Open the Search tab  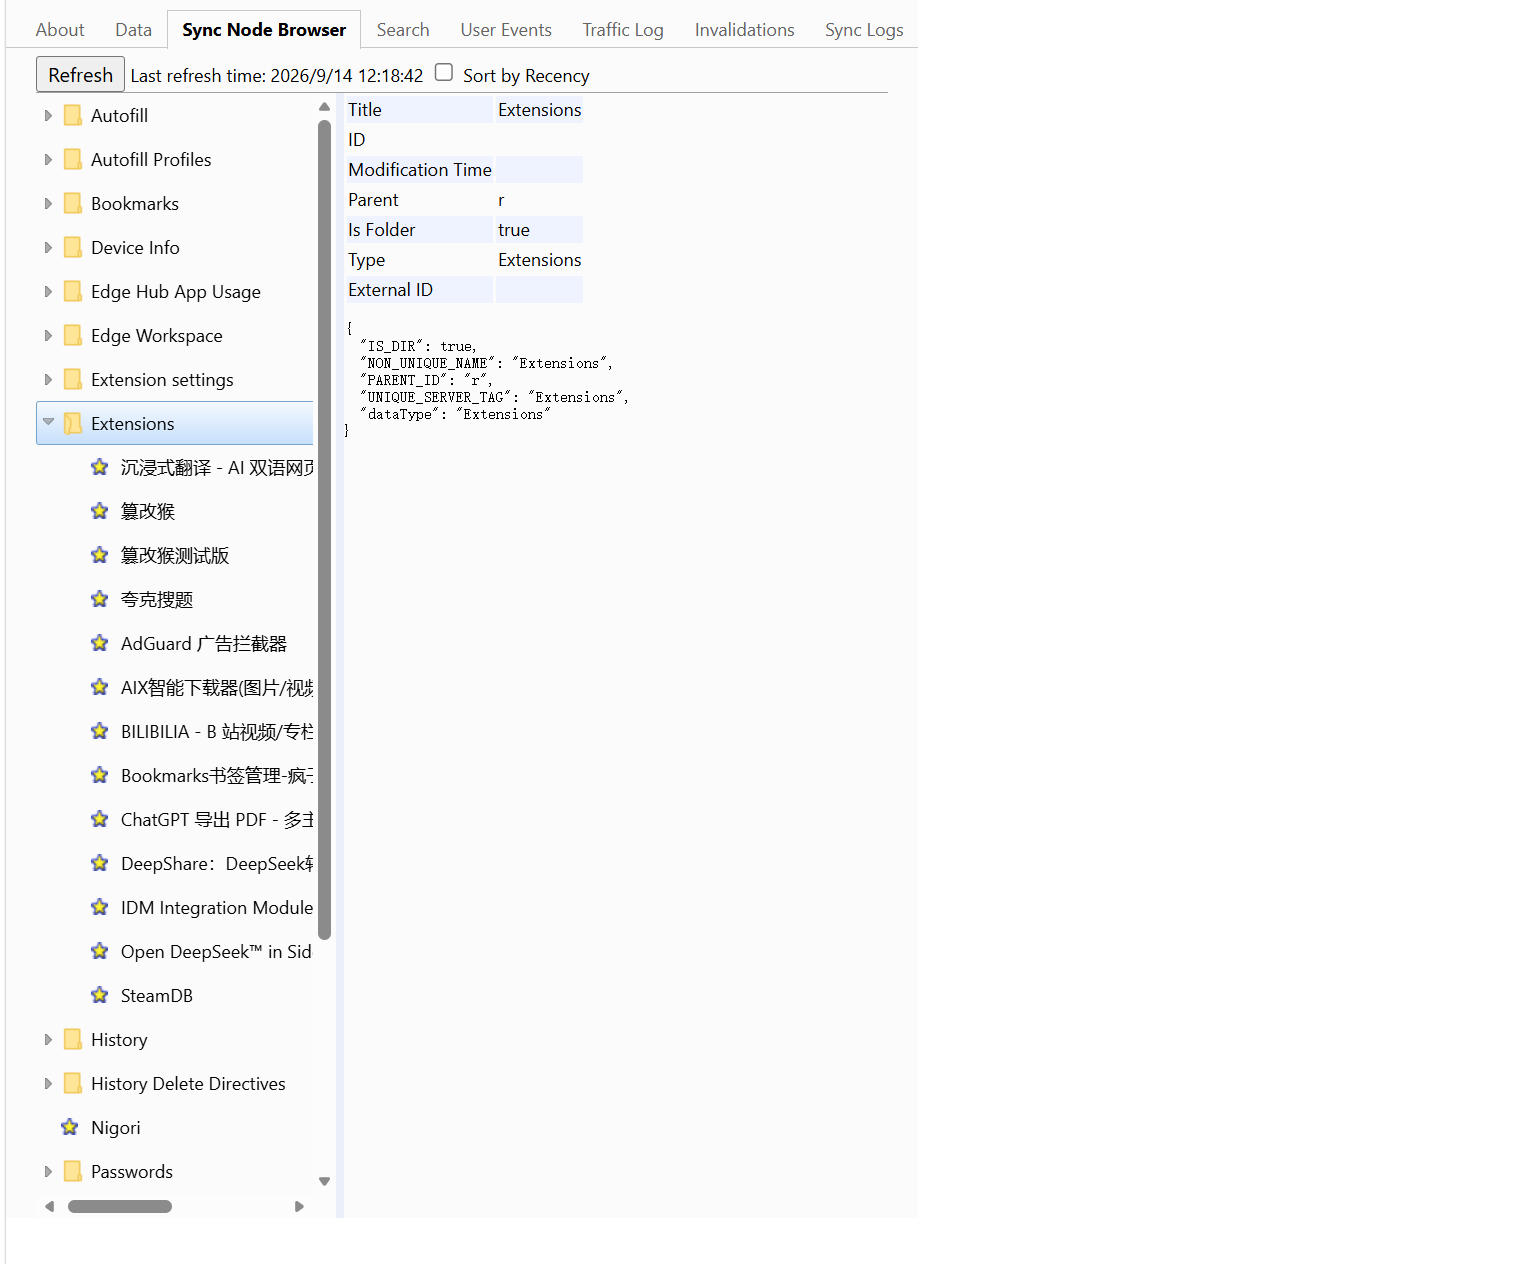point(403,30)
